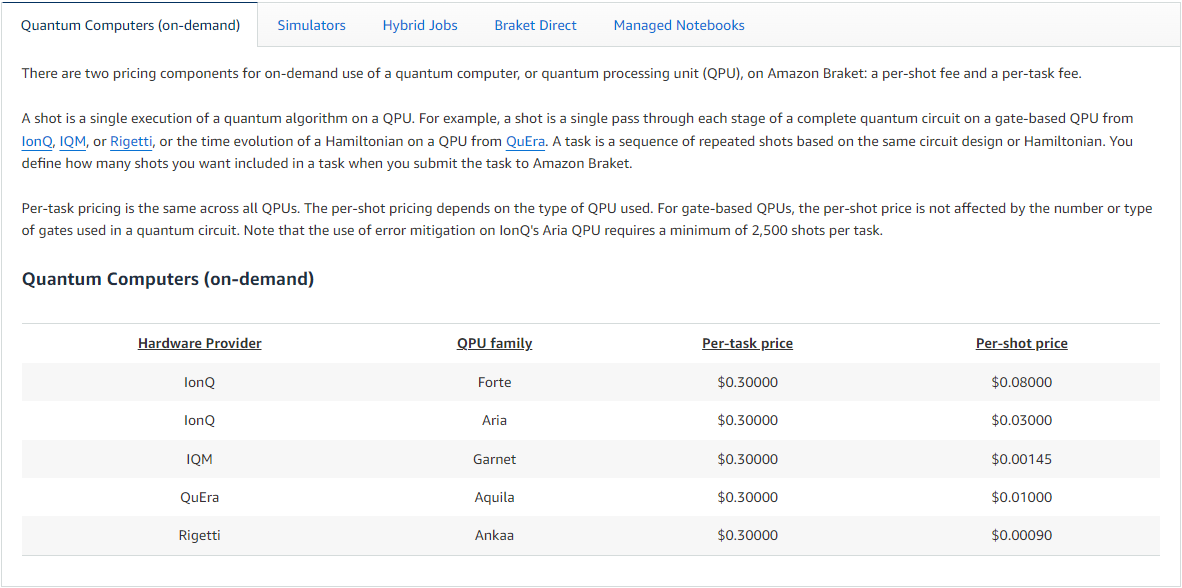1182x588 pixels.
Task: Click the Rigetti link in the paragraph
Action: 131,141
